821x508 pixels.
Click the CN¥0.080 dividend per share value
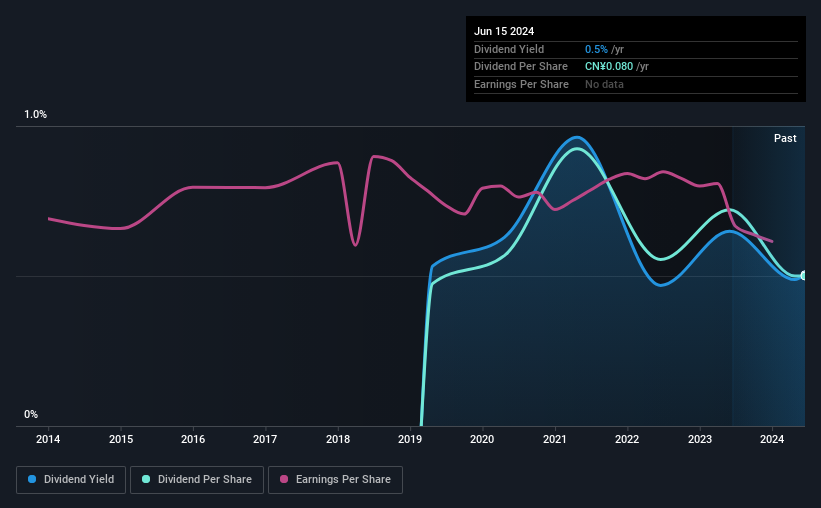pos(609,67)
